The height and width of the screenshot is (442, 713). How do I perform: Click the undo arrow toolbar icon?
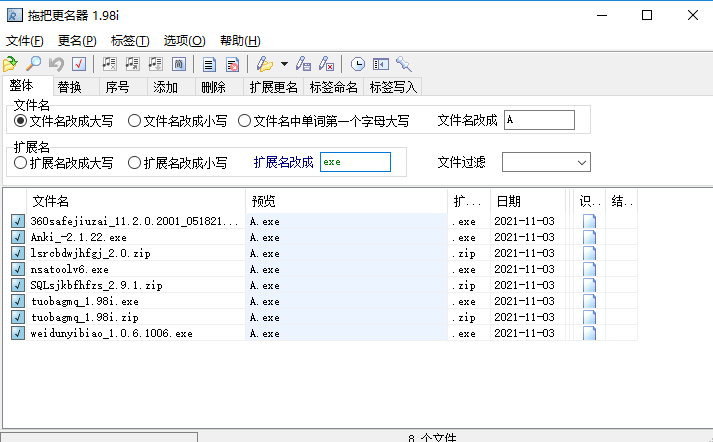(56, 64)
